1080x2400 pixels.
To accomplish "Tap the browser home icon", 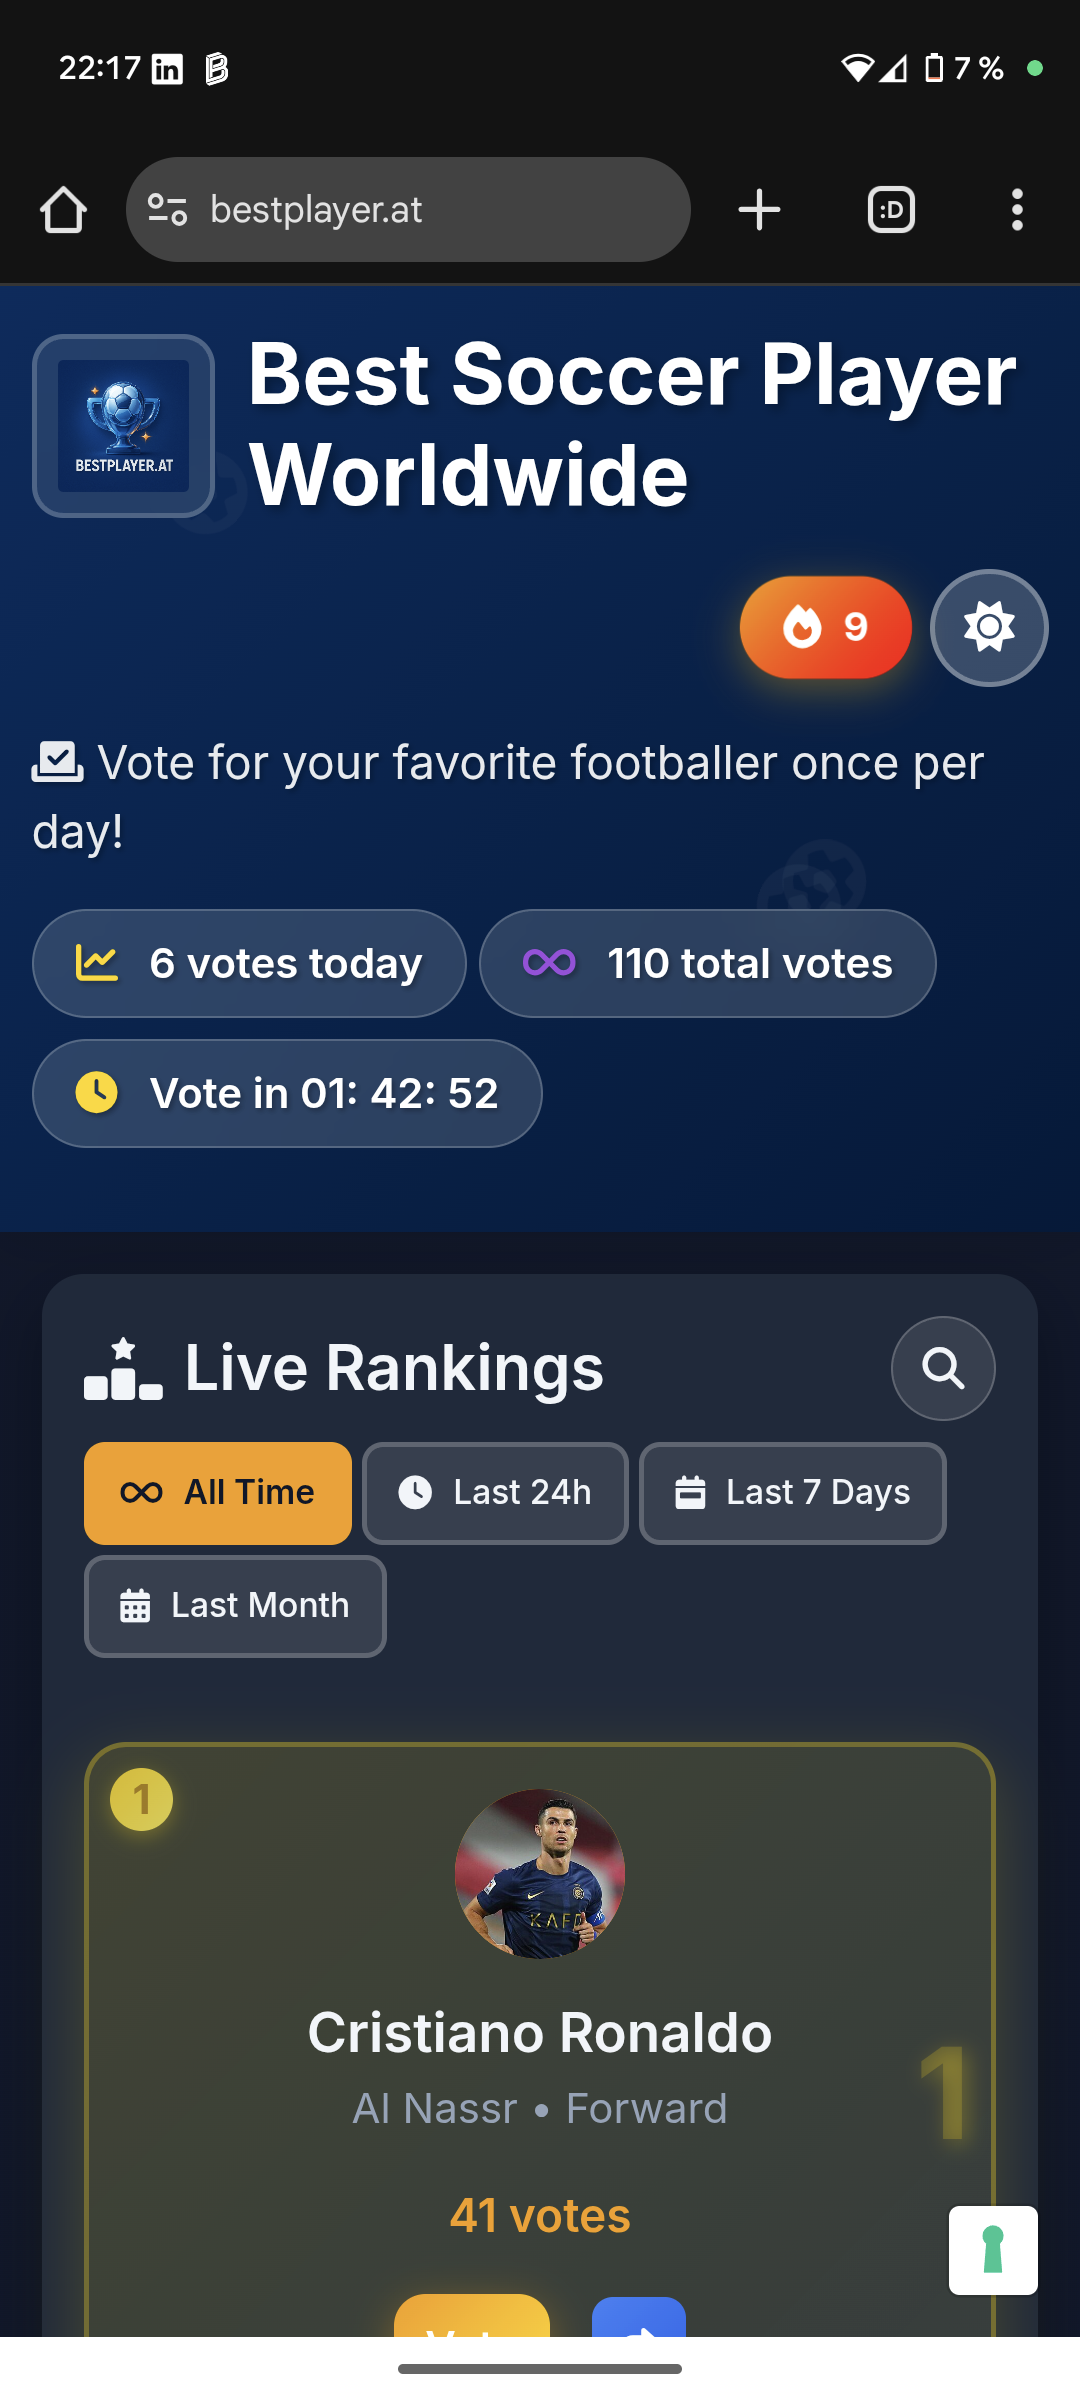I will pyautogui.click(x=63, y=210).
